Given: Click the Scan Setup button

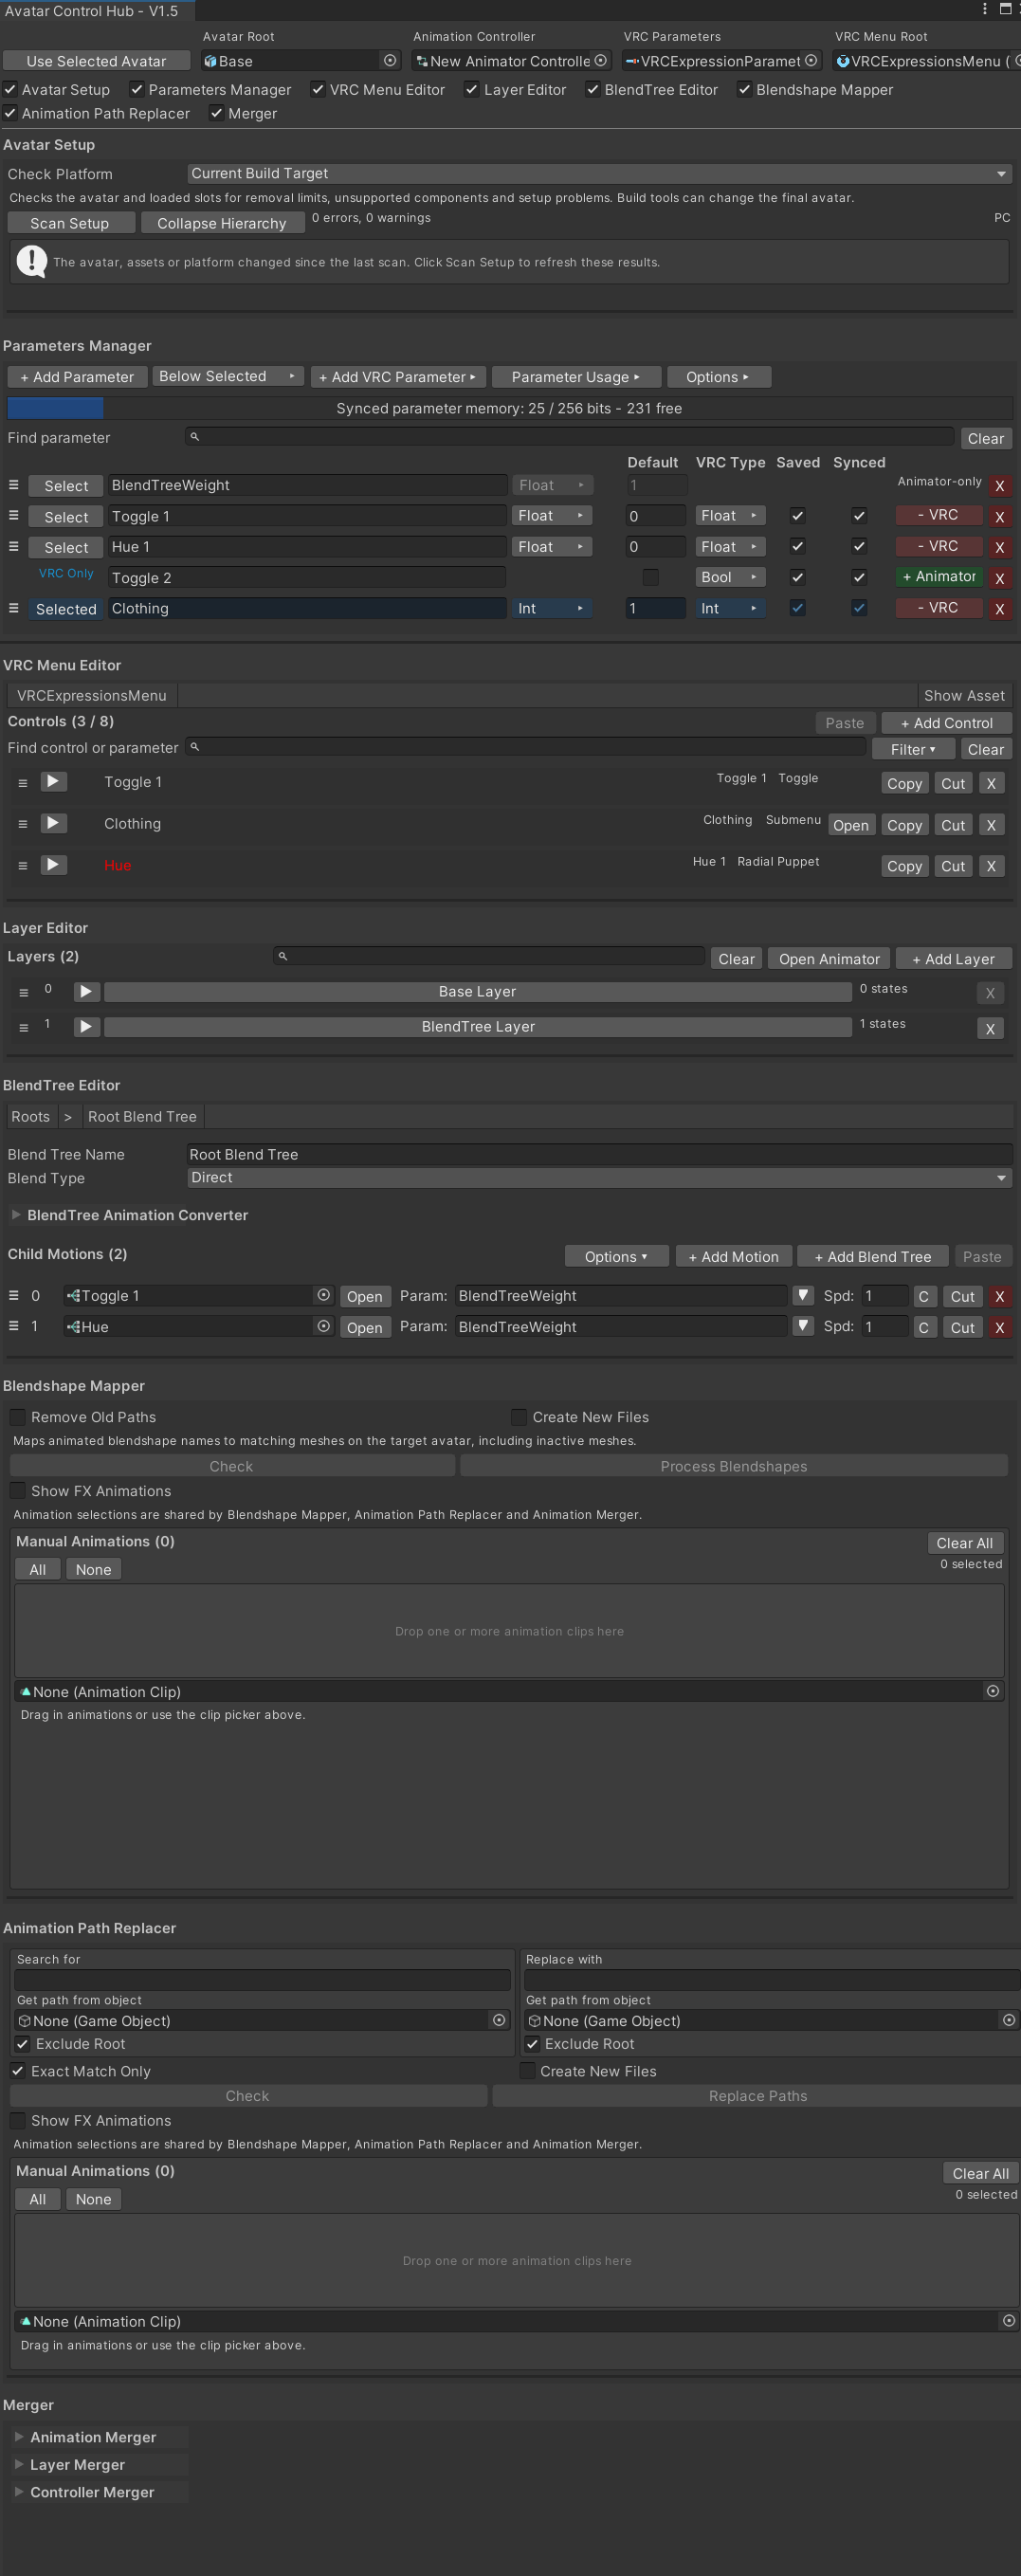Looking at the screenshot, I should point(70,223).
